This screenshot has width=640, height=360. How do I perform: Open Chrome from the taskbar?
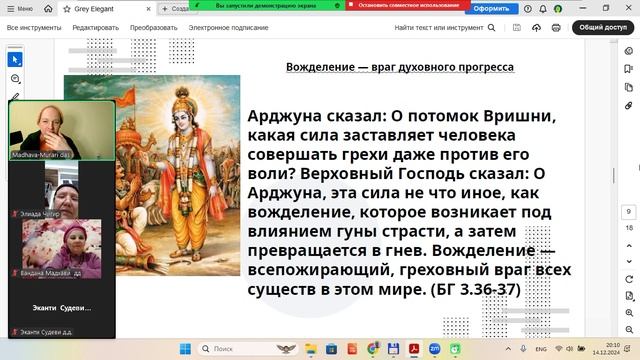373,349
